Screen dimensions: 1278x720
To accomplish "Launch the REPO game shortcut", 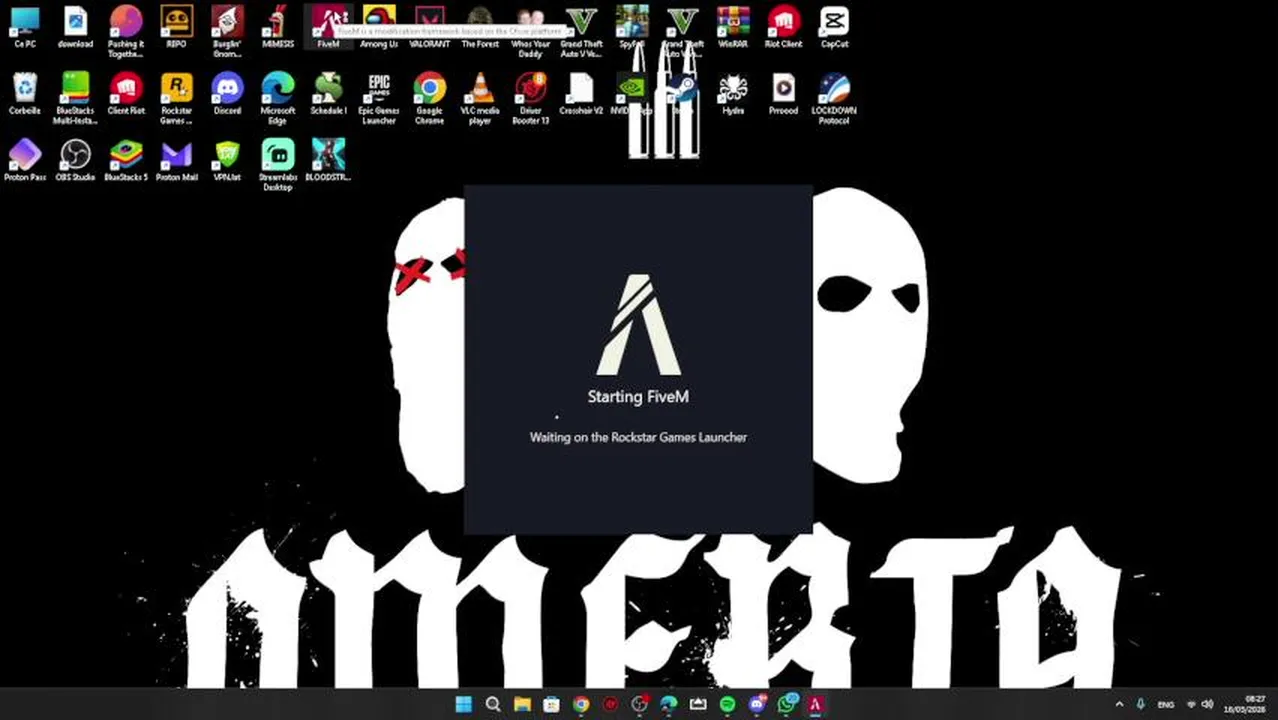I will (x=176, y=27).
